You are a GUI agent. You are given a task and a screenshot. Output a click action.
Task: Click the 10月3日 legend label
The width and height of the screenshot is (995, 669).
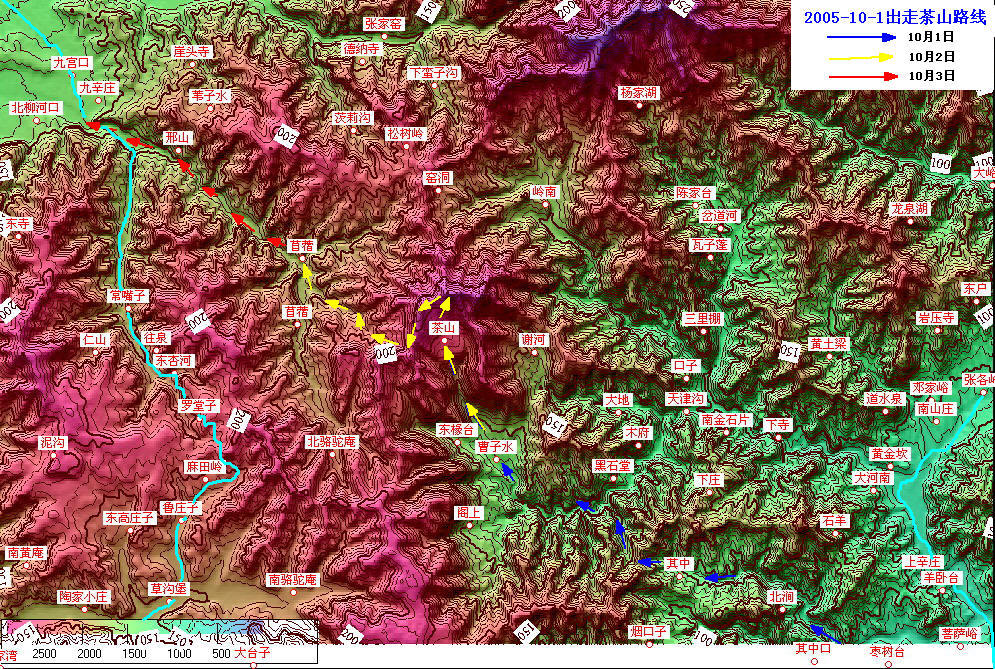click(x=931, y=75)
